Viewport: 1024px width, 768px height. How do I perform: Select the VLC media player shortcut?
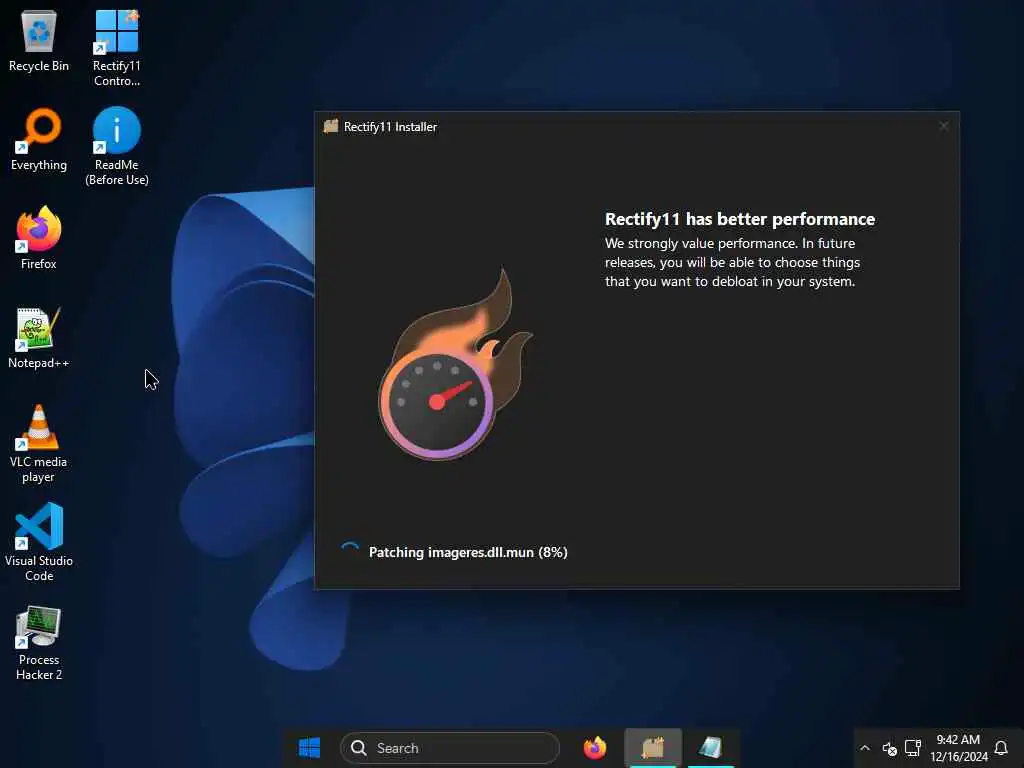pos(39,444)
